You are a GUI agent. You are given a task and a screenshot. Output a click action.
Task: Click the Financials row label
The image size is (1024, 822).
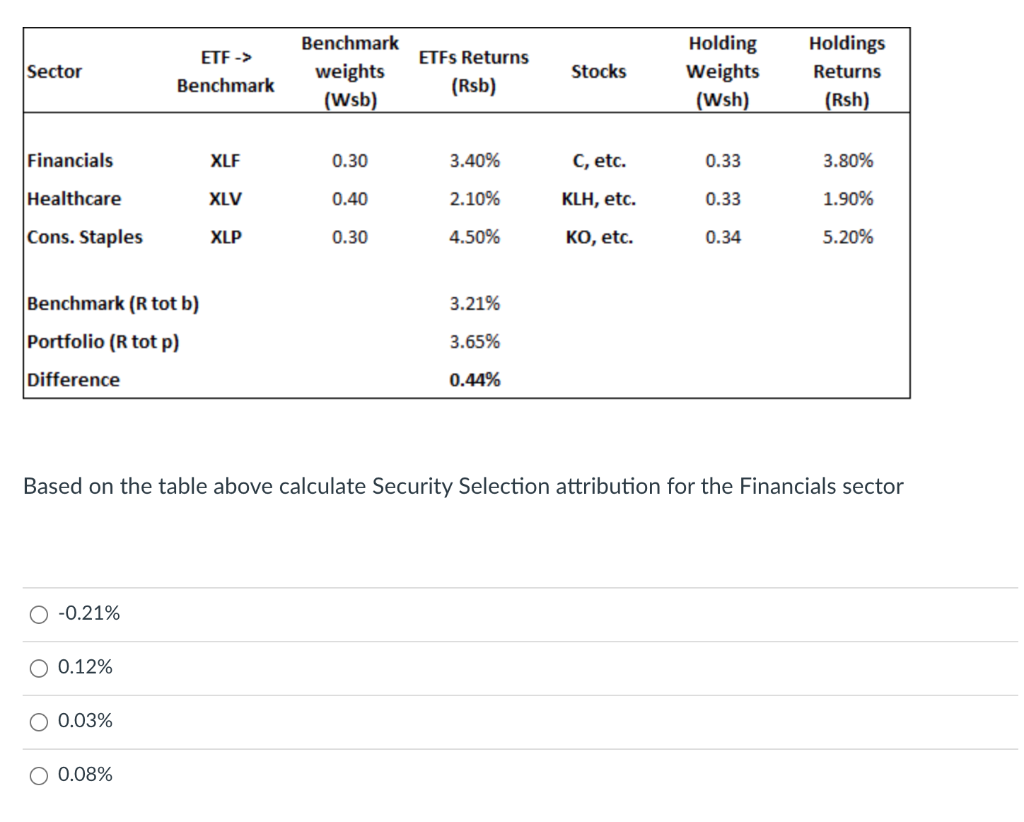click(71, 160)
